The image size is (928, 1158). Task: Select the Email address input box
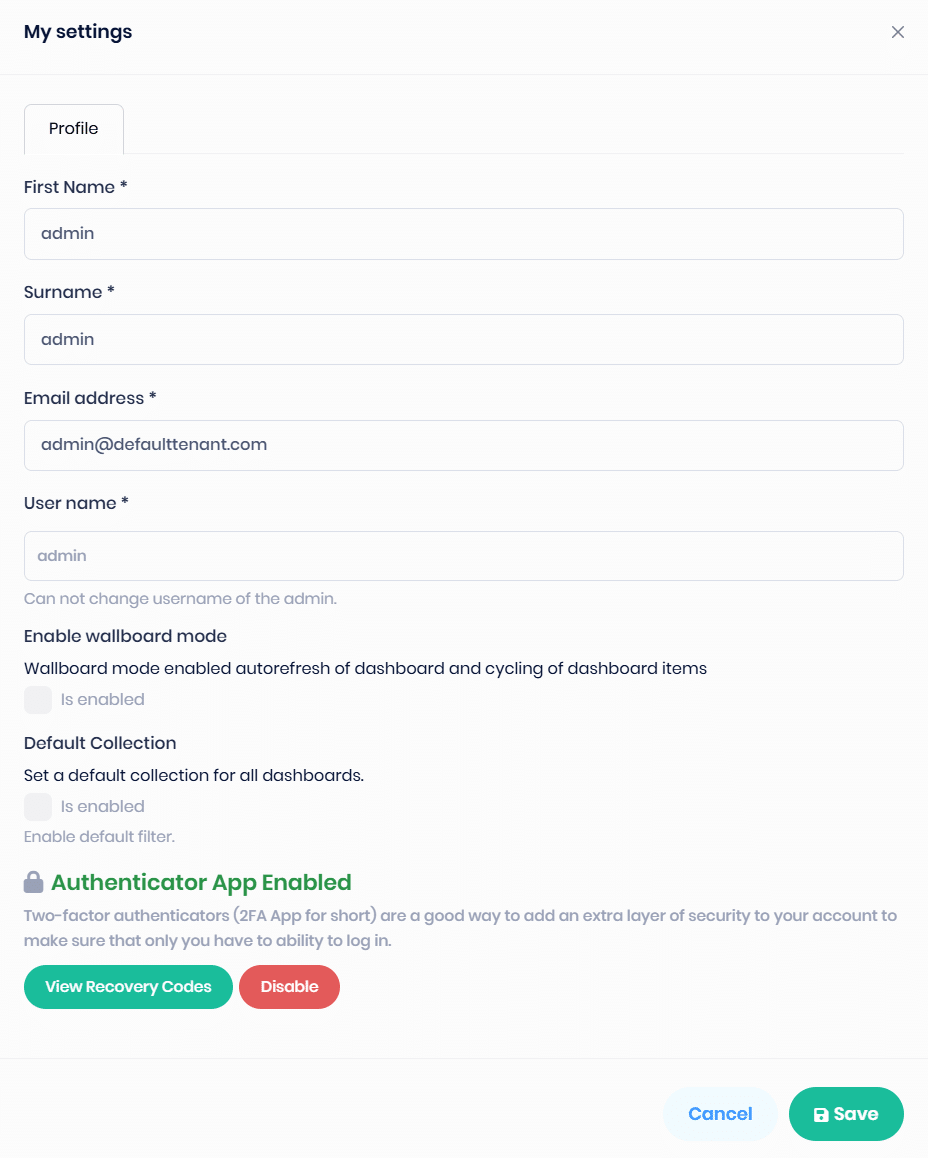pos(464,445)
